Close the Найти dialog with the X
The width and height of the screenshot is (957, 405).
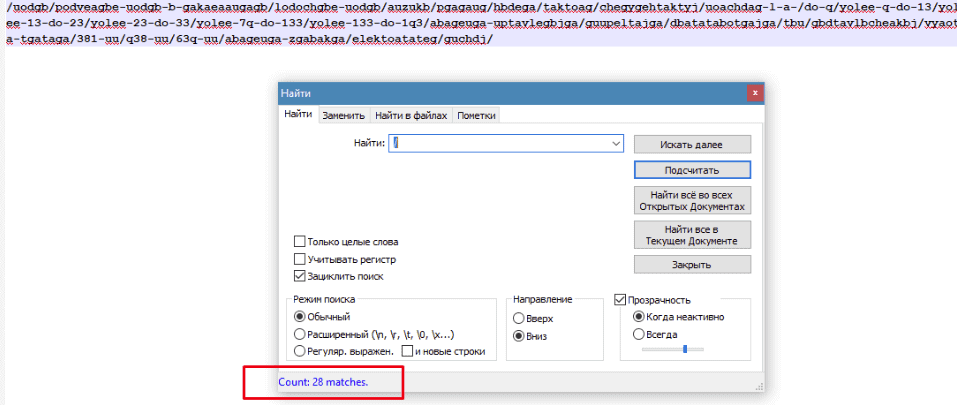tap(754, 93)
